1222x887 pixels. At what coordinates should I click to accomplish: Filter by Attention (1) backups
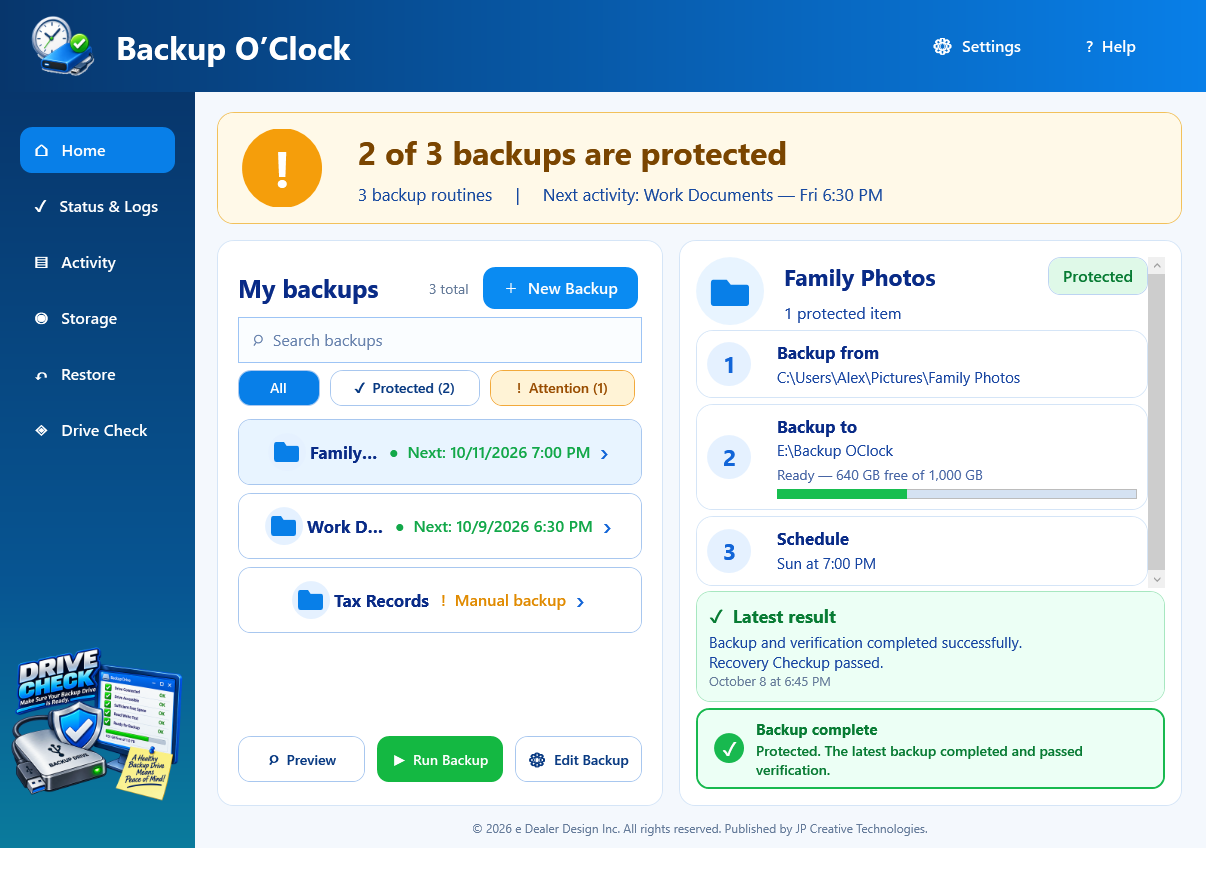tap(562, 388)
